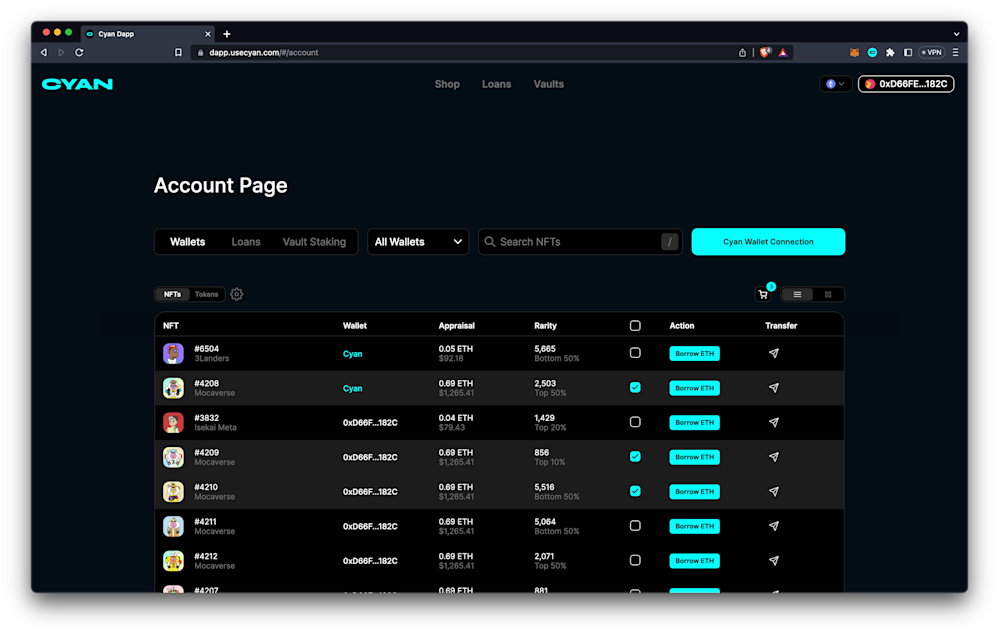The image size is (999, 634).
Task: Switch to grid view layout
Action: click(828, 294)
